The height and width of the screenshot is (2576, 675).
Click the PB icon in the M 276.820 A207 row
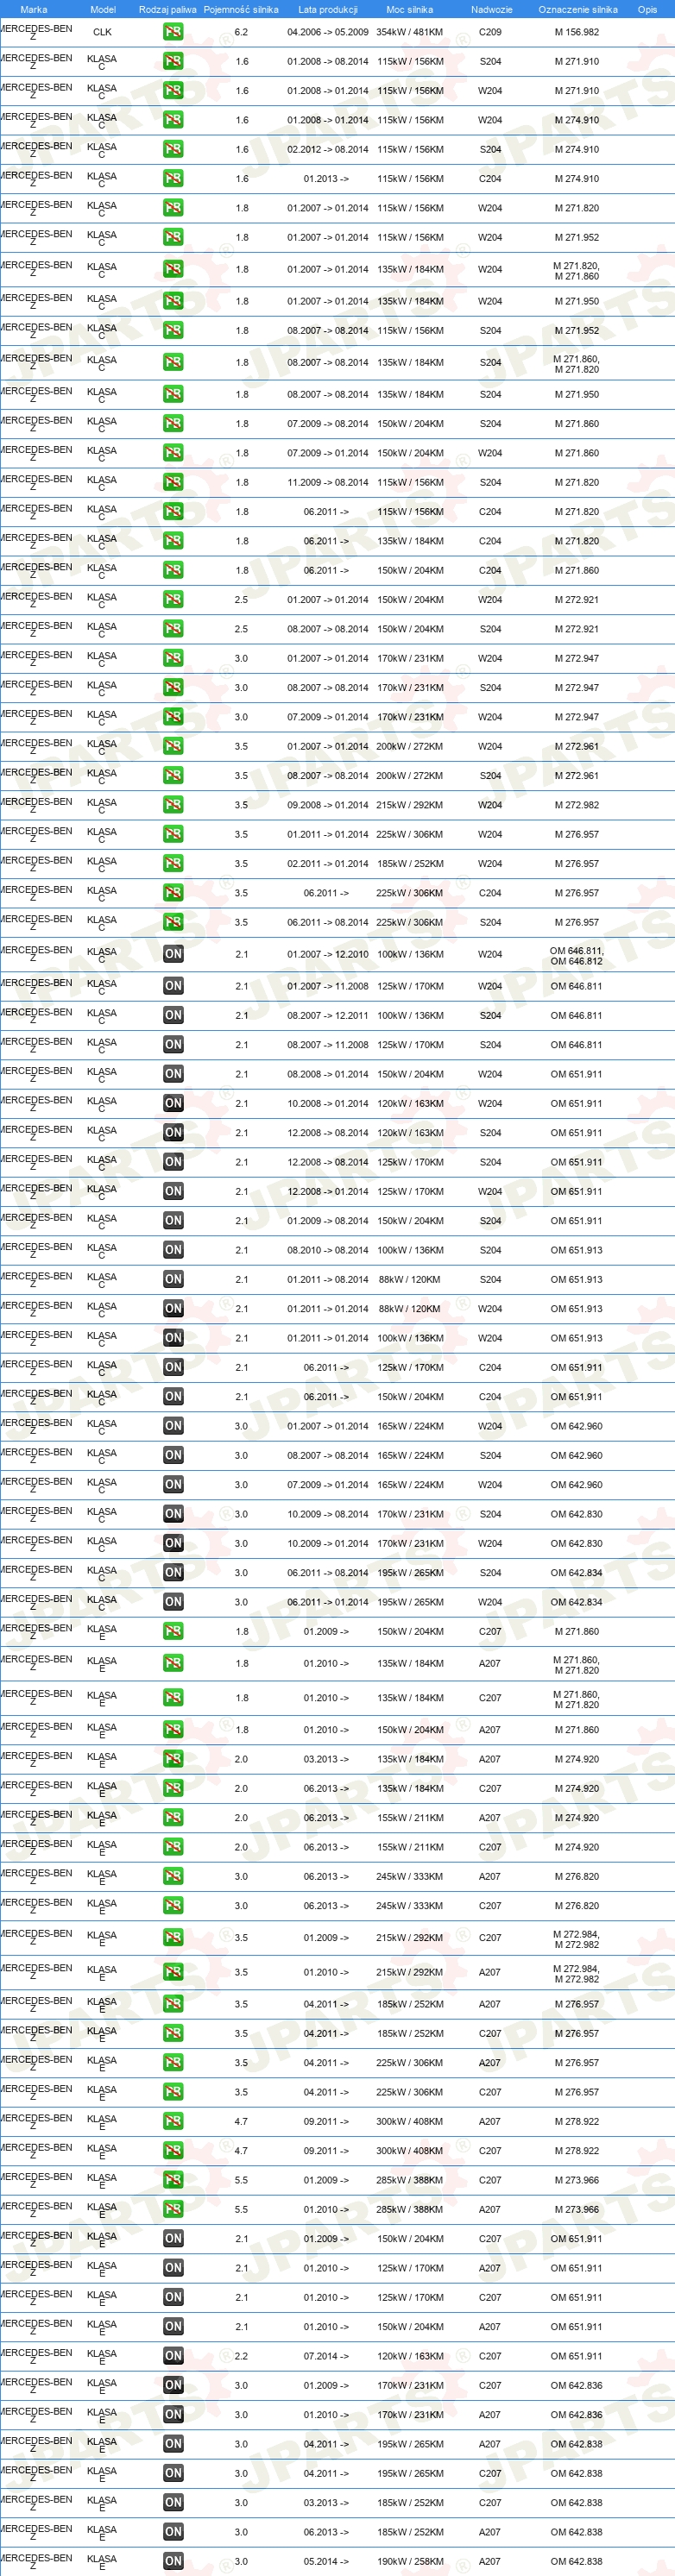point(173,1877)
